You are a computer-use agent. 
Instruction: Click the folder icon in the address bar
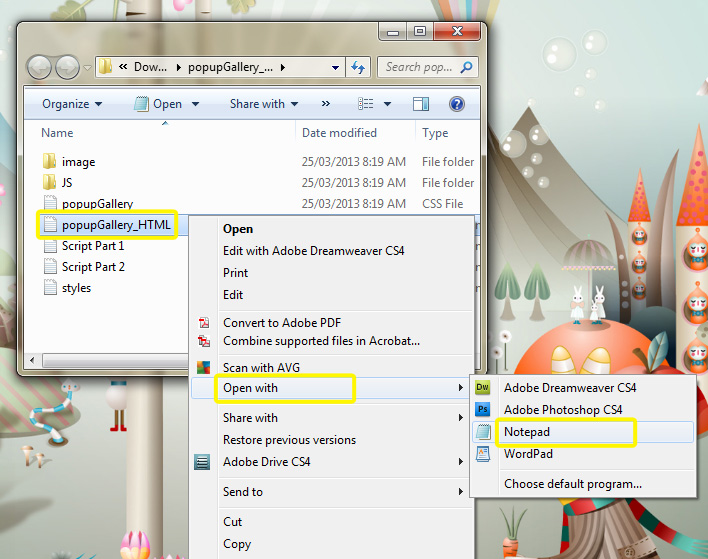[x=106, y=67]
